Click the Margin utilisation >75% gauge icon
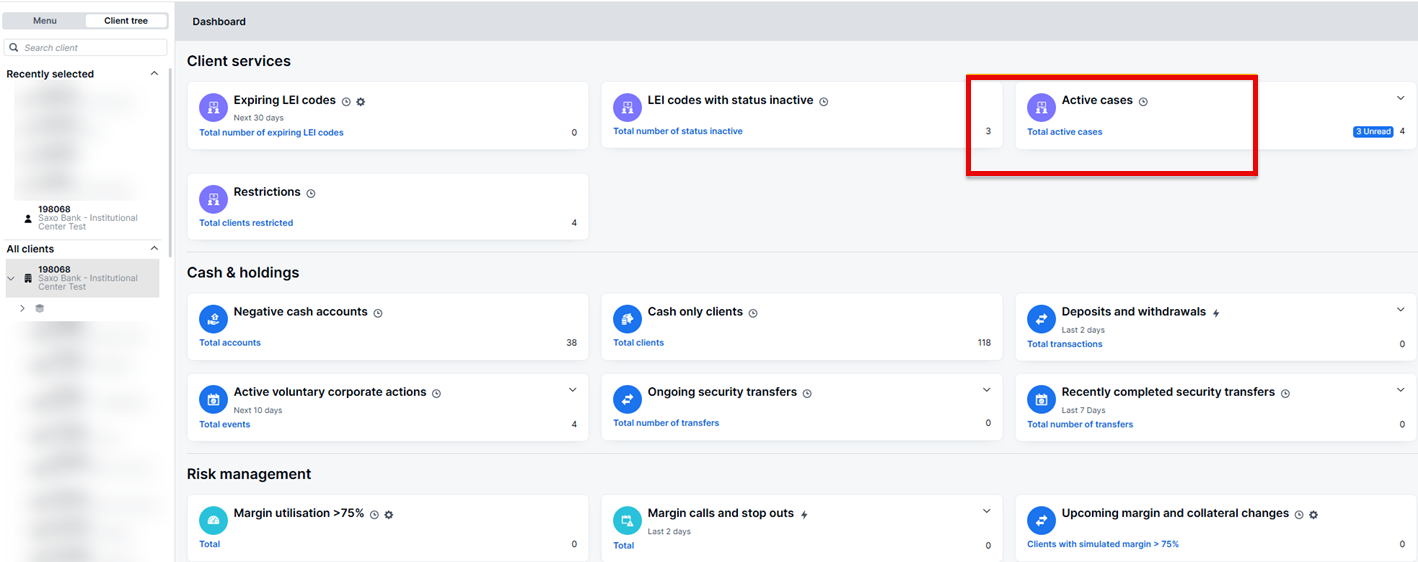Viewport: 1418px width, 562px height. (213, 520)
